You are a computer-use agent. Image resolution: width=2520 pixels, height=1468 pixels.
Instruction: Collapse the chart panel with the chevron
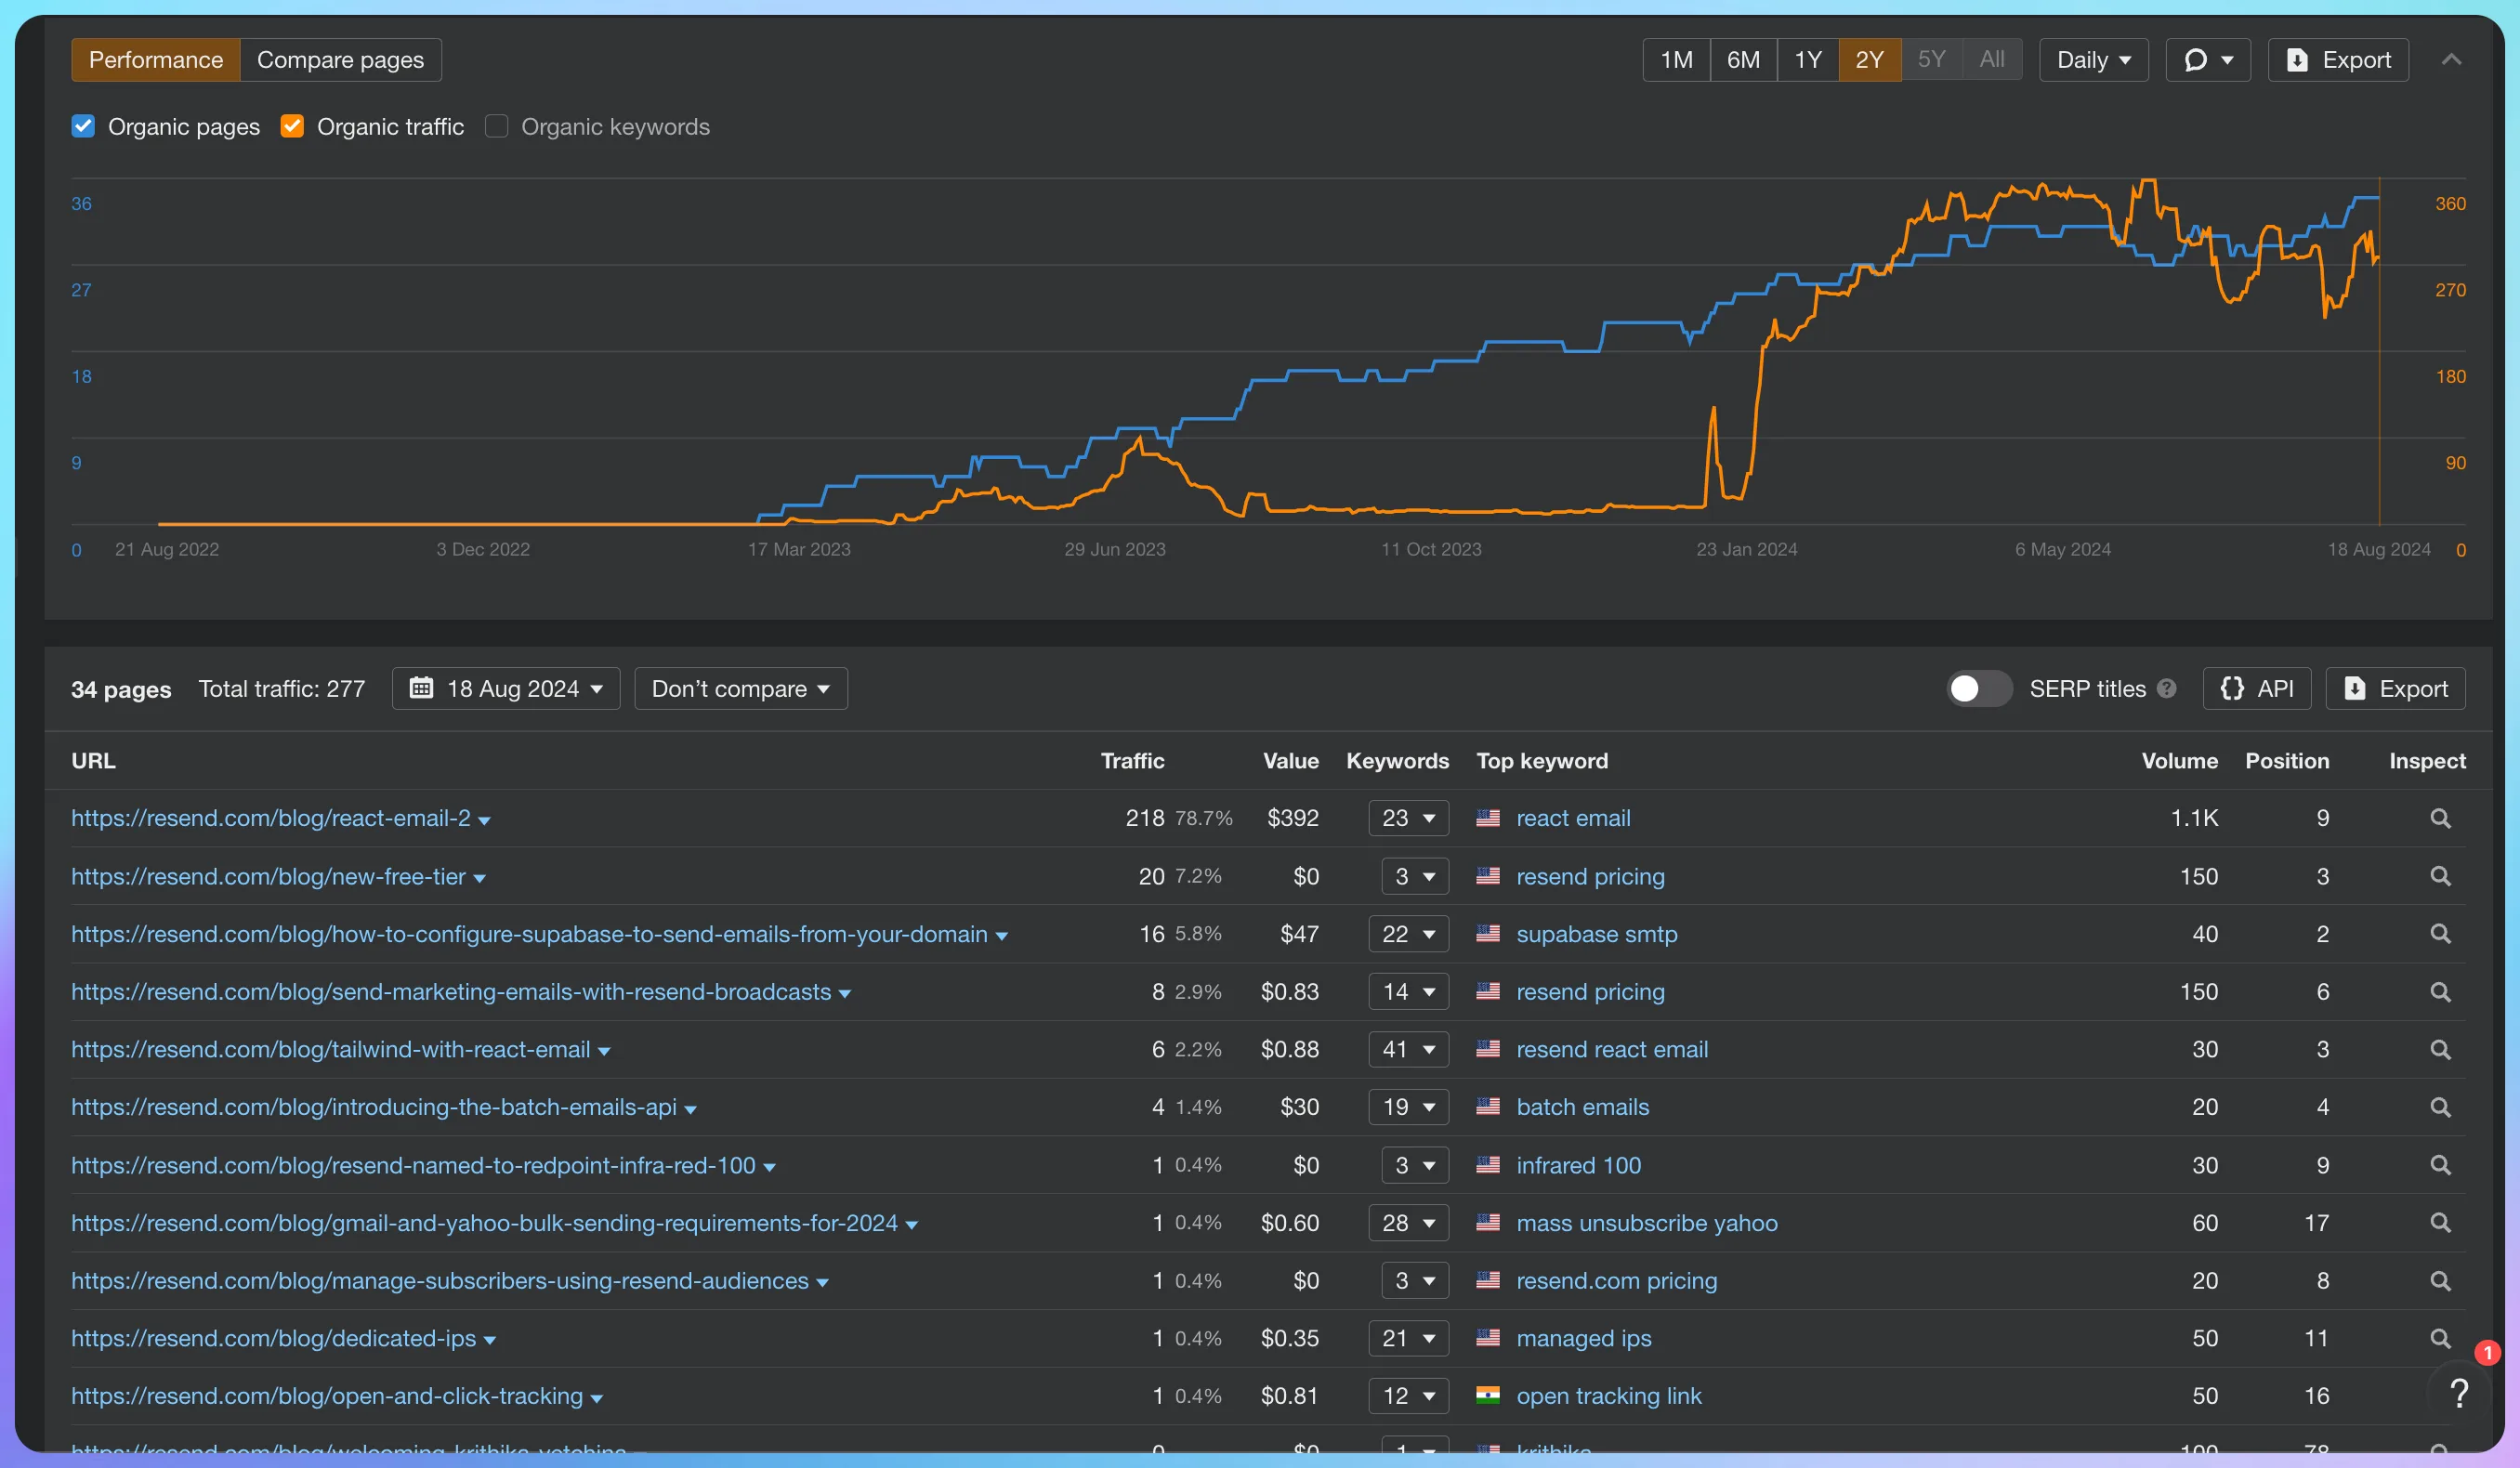tap(2451, 60)
